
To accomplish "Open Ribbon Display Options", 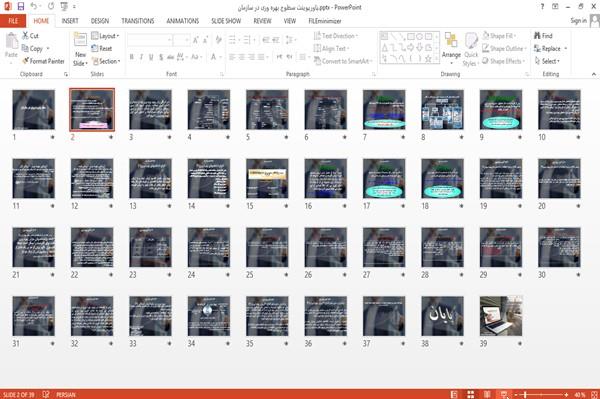I will coord(555,7).
